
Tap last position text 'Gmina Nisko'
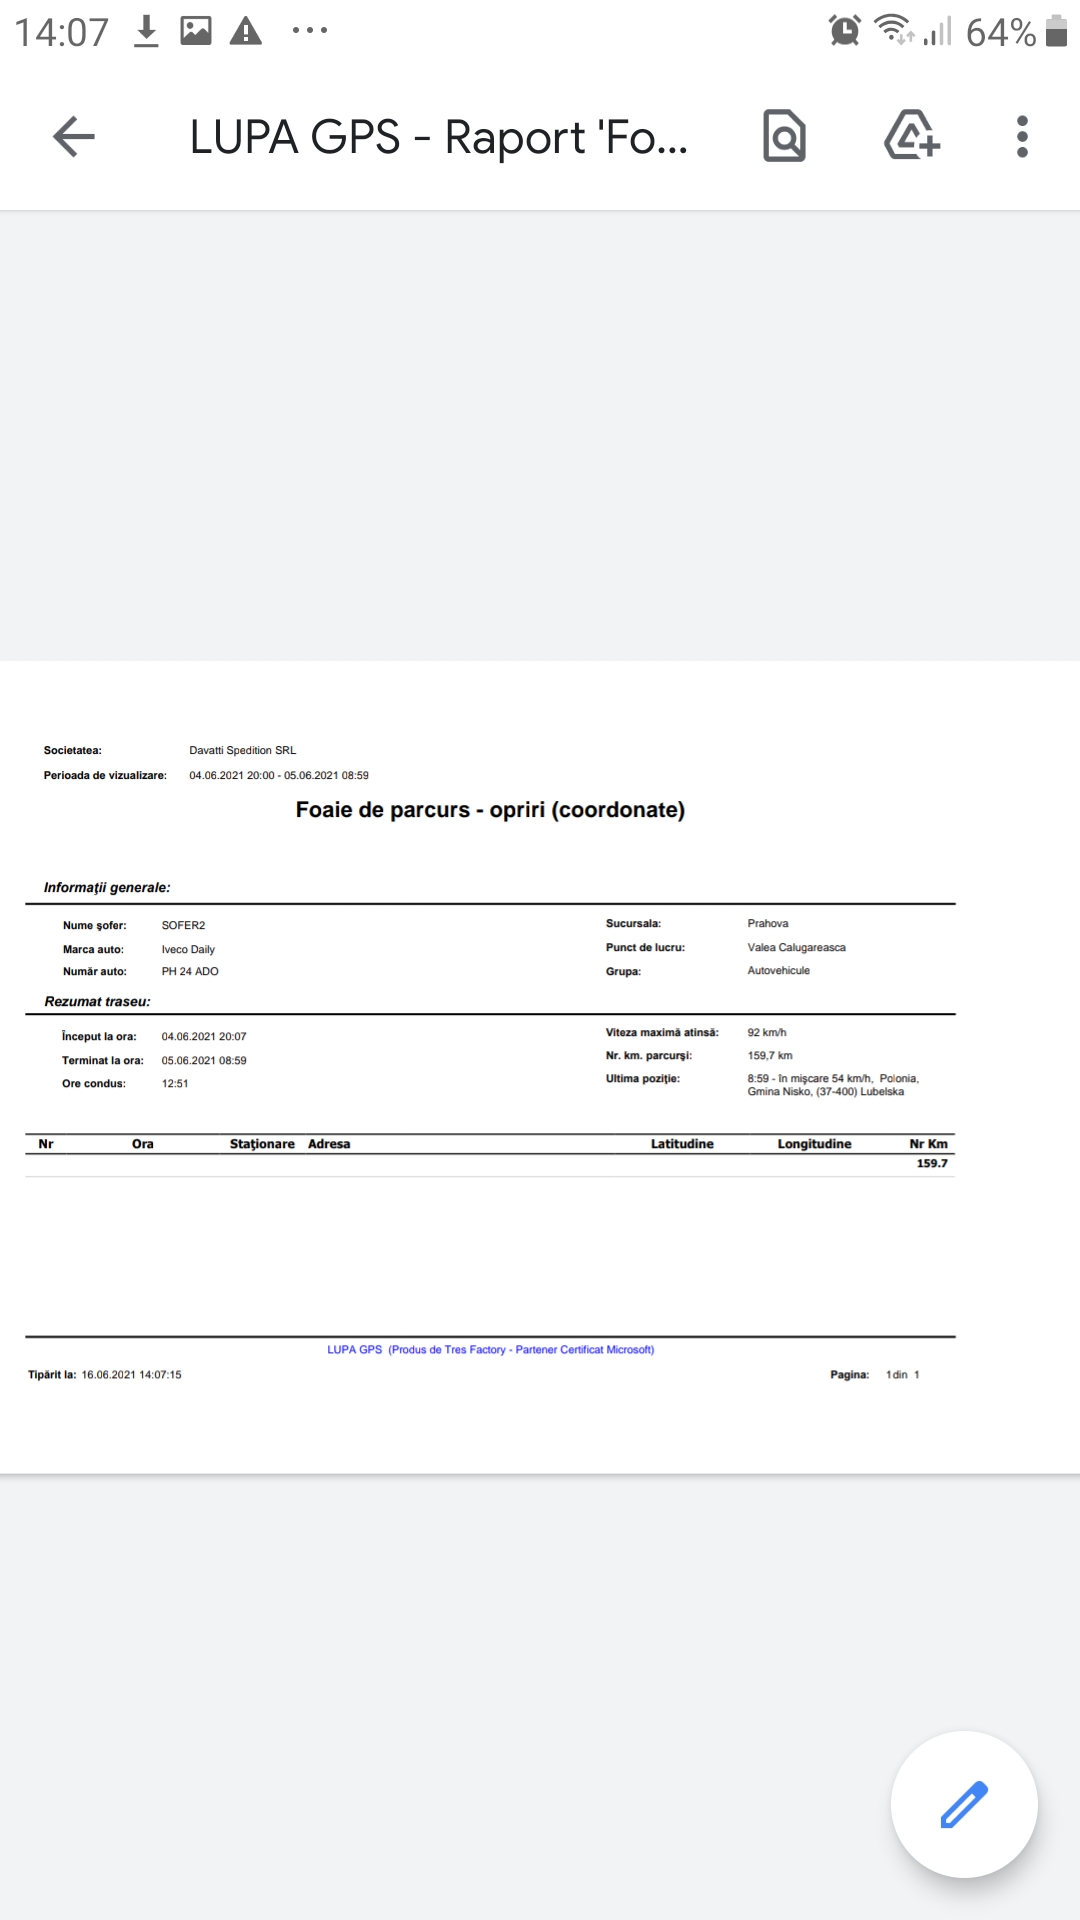(x=779, y=1091)
